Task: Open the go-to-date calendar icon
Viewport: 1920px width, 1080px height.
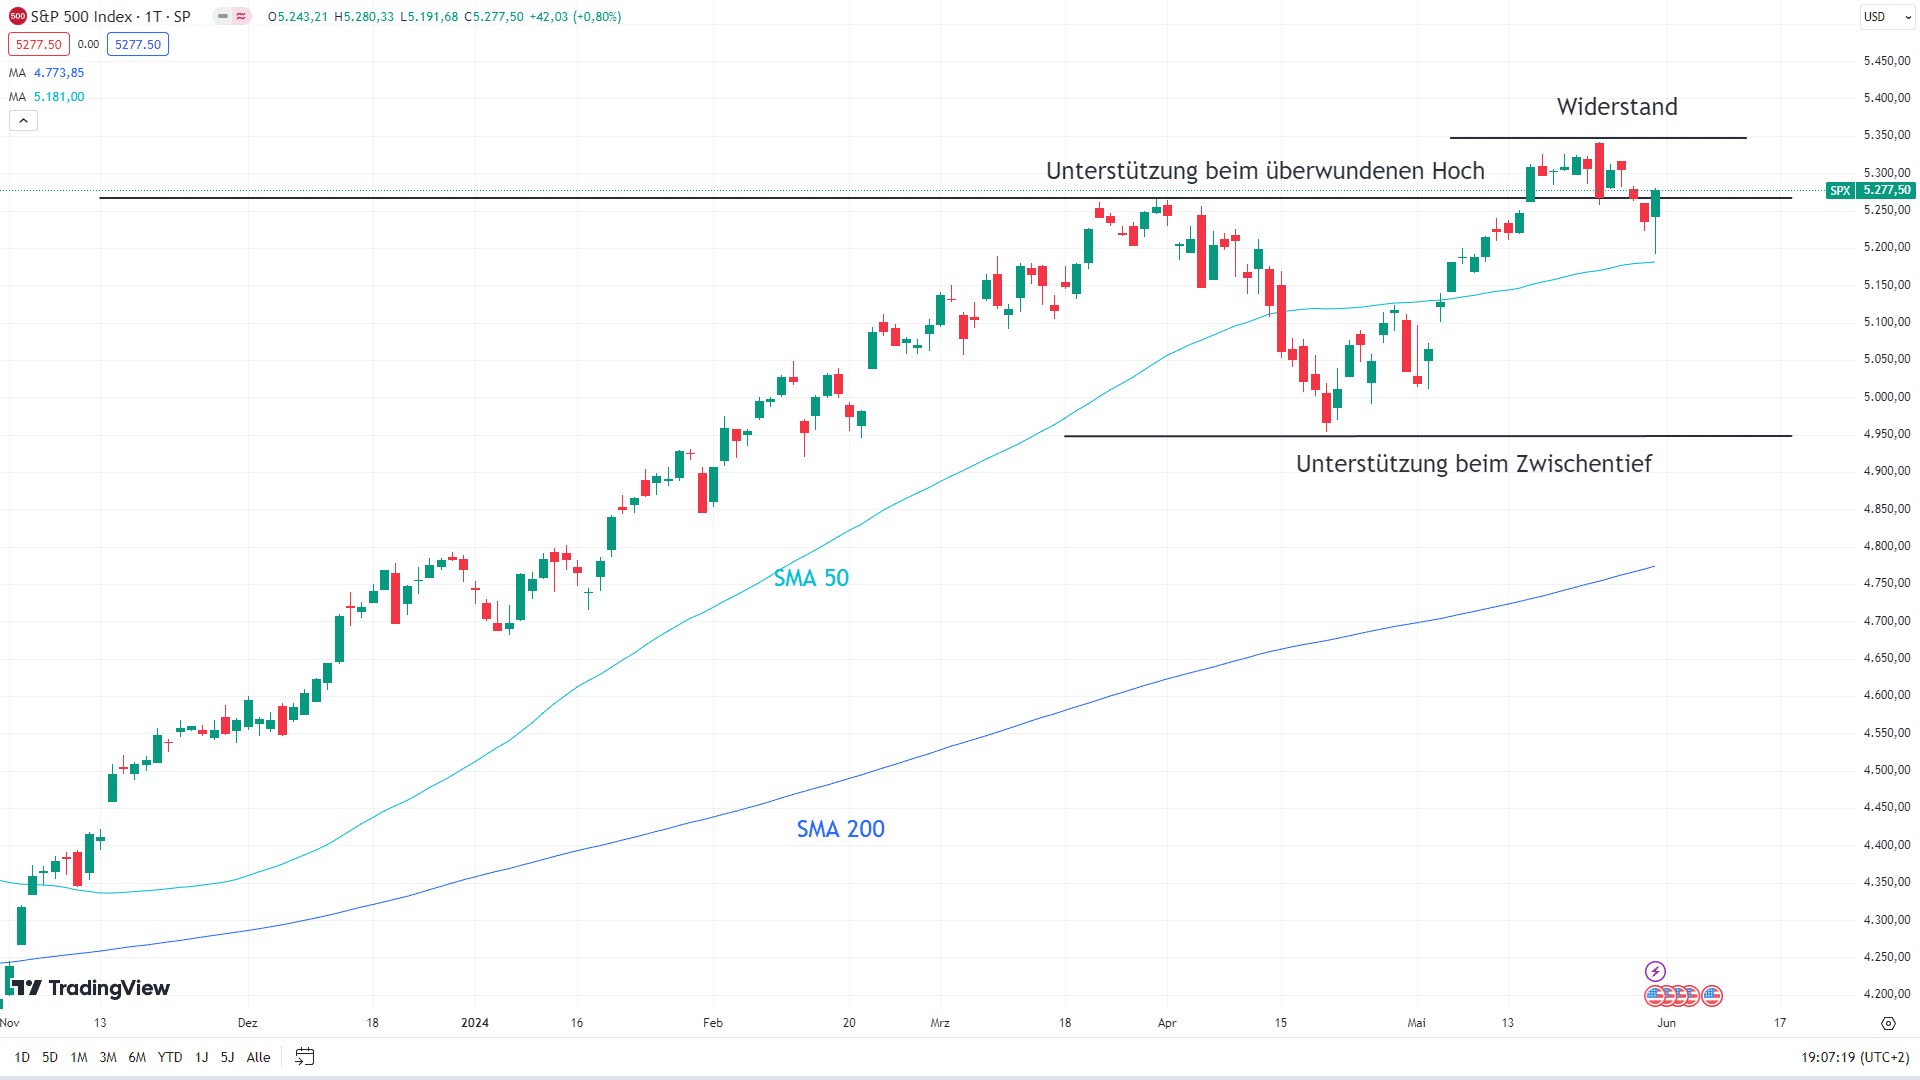Action: [305, 1057]
